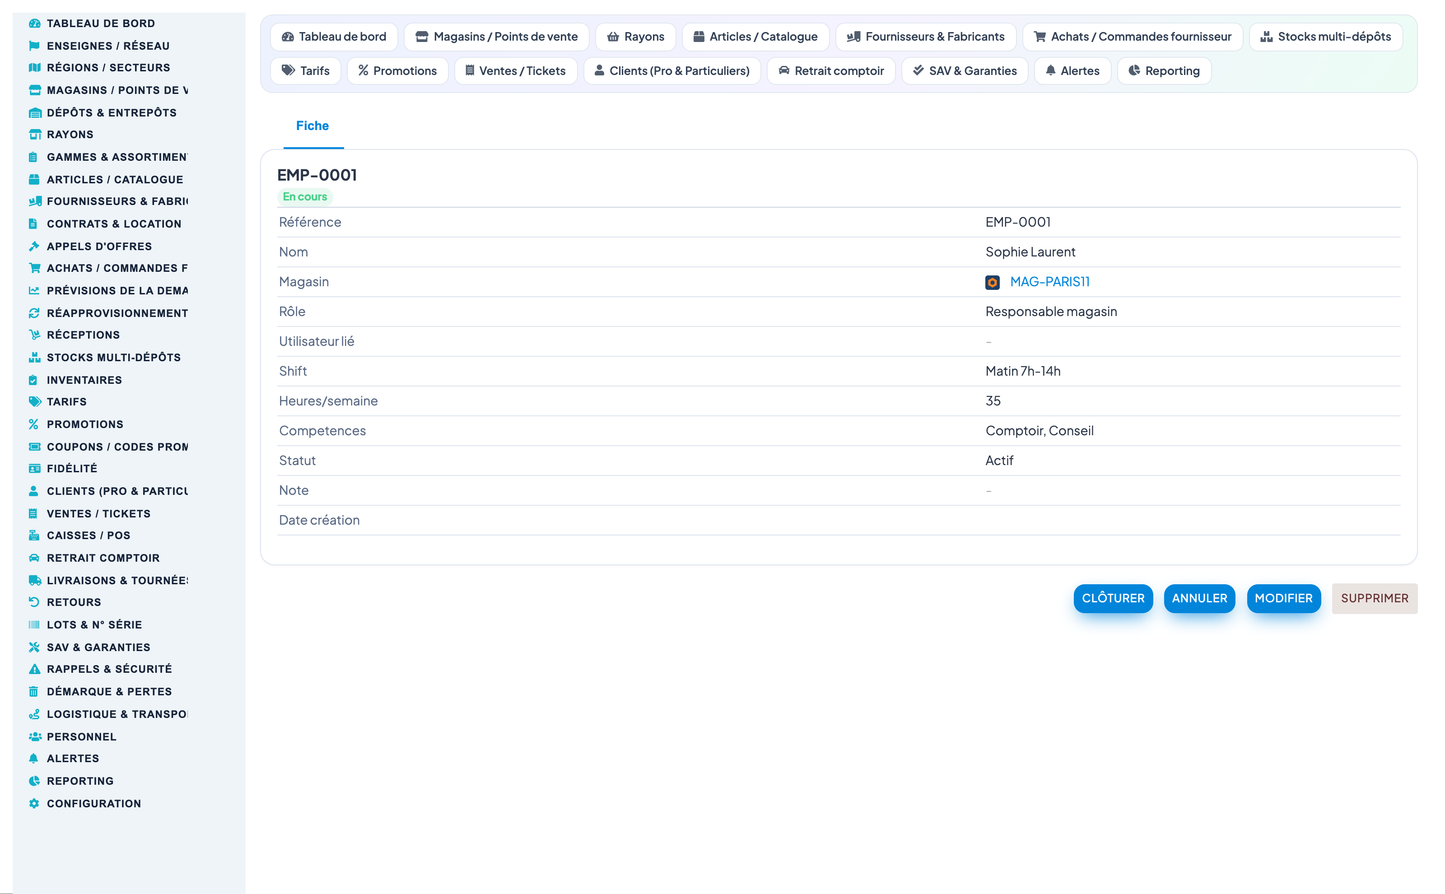The image size is (1445, 894).
Task: Click the Fidélité card icon in sidebar
Action: point(34,469)
